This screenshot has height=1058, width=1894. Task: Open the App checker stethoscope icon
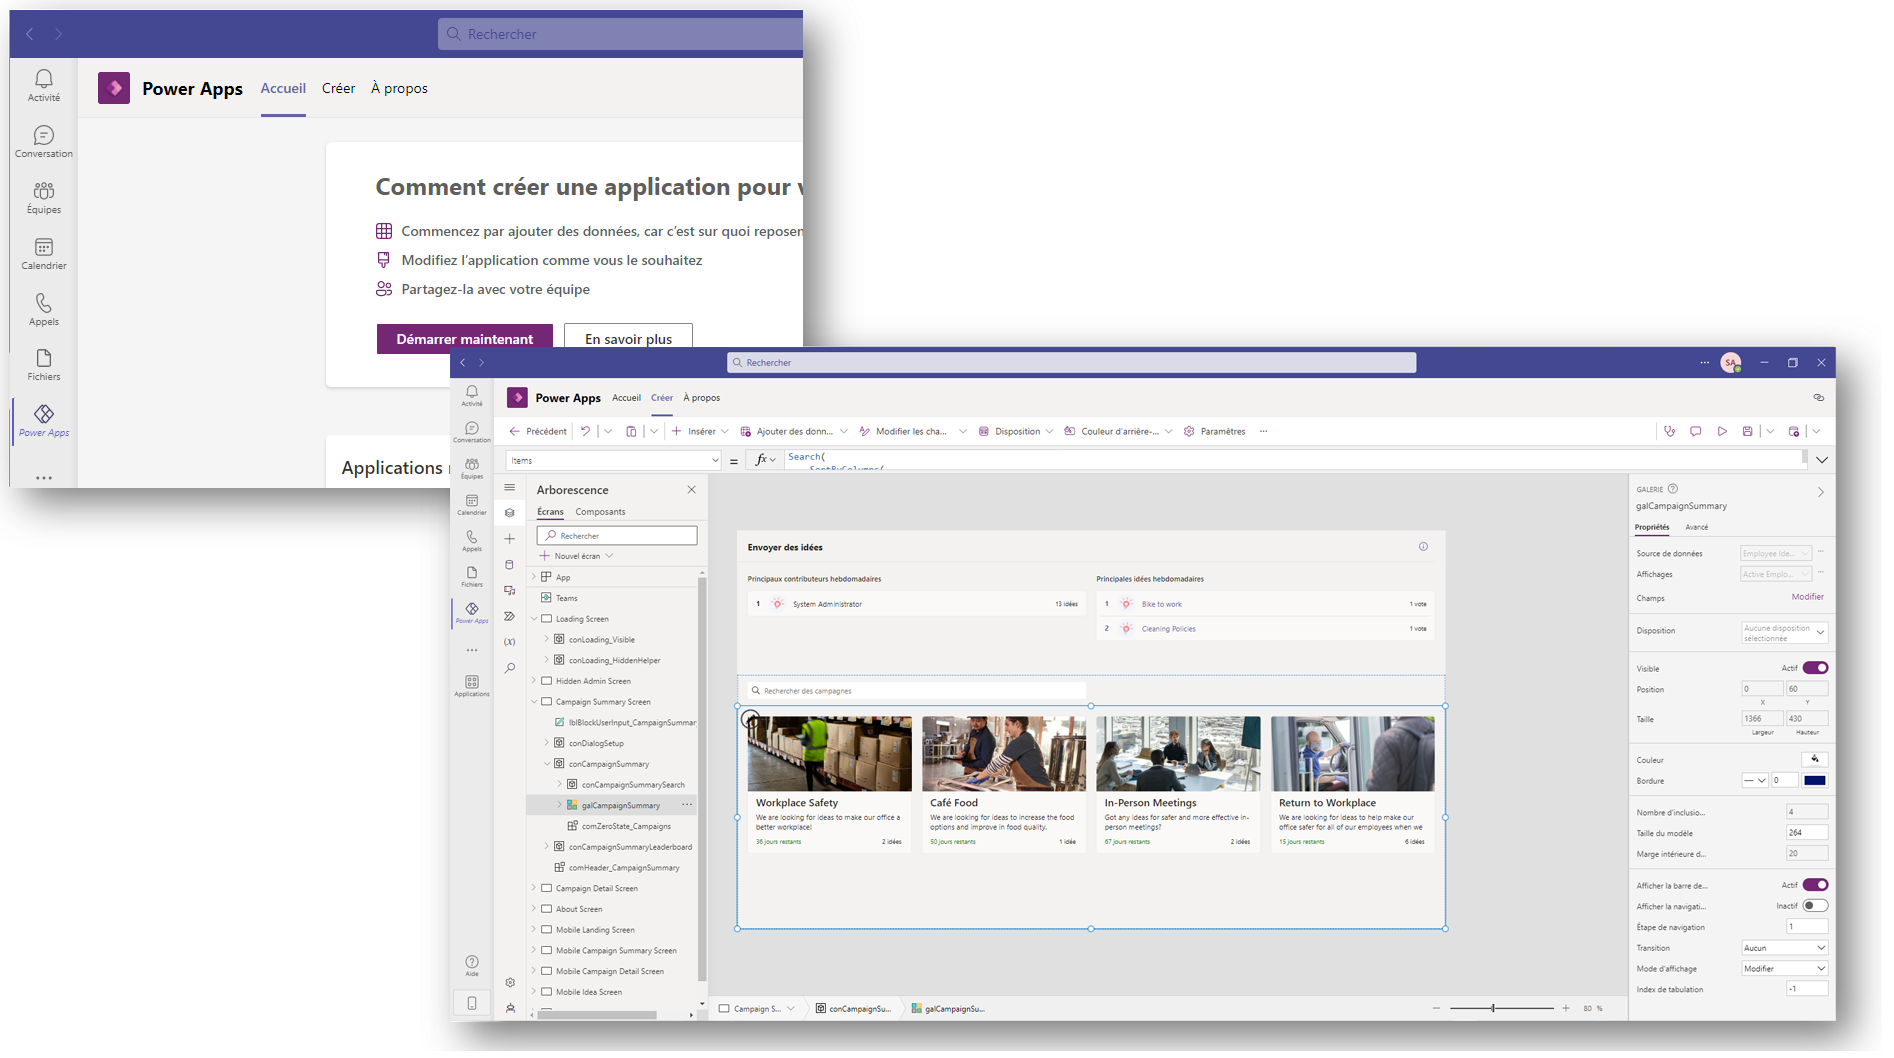[x=1669, y=431]
